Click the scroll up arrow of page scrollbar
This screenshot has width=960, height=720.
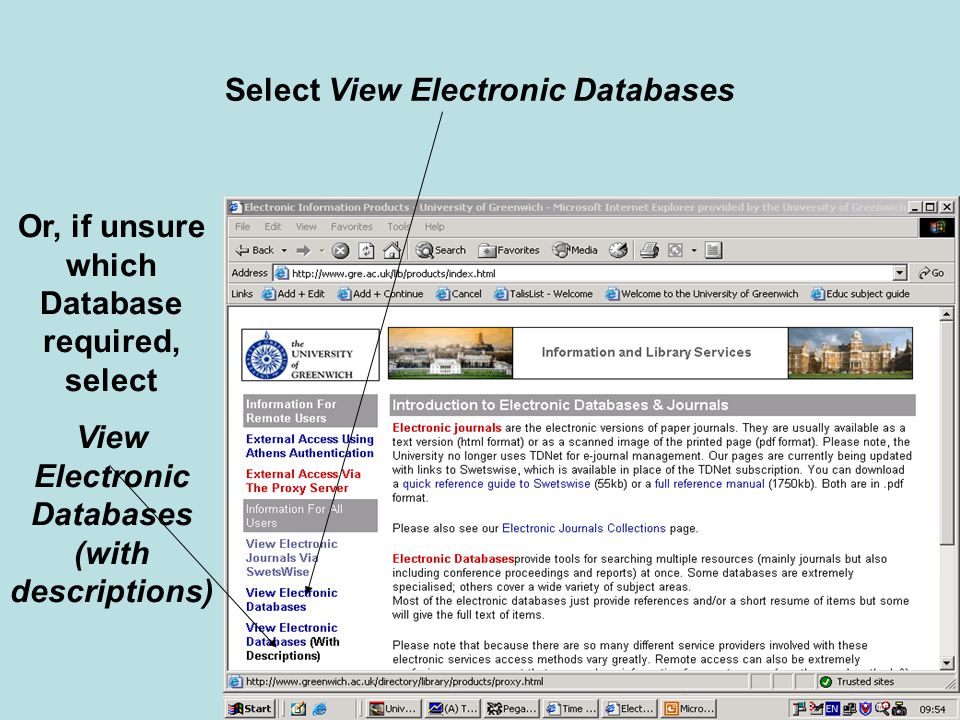click(x=947, y=315)
